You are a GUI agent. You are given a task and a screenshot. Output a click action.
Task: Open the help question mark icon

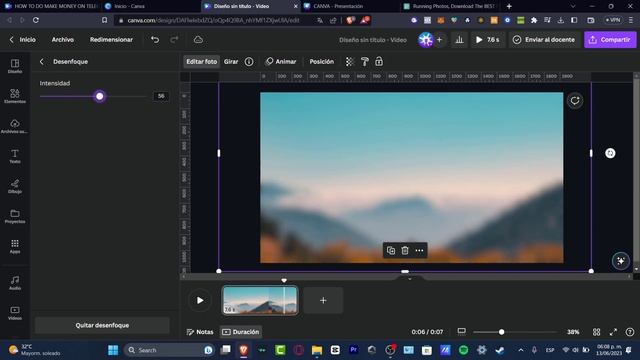630,332
